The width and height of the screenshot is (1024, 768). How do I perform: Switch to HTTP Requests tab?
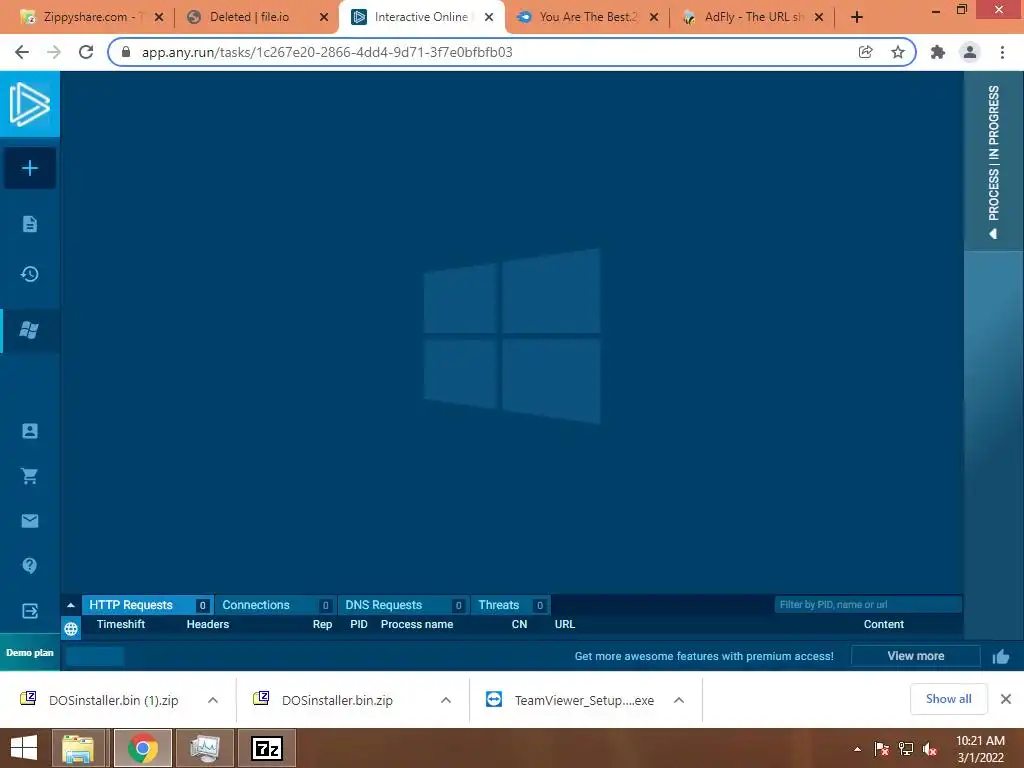pos(148,605)
